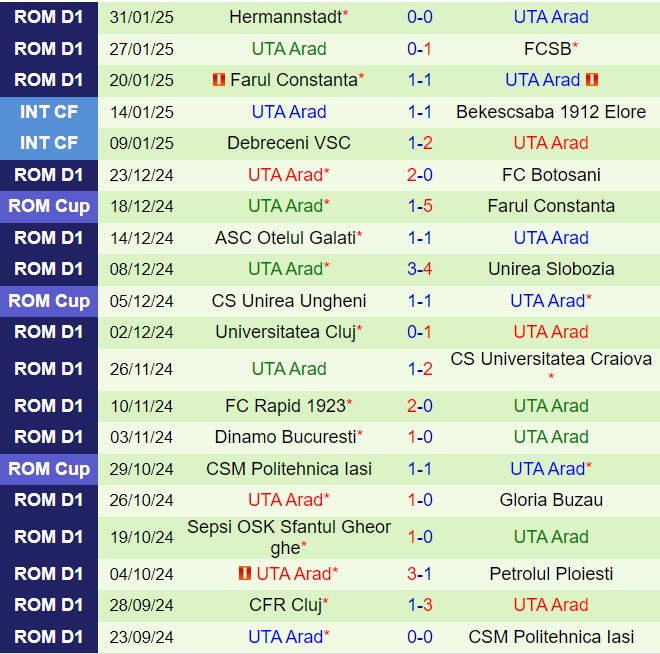Image resolution: width=660 pixels, height=654 pixels.
Task: Open Bekescsaba 1912 Elore team page
Action: (551, 112)
